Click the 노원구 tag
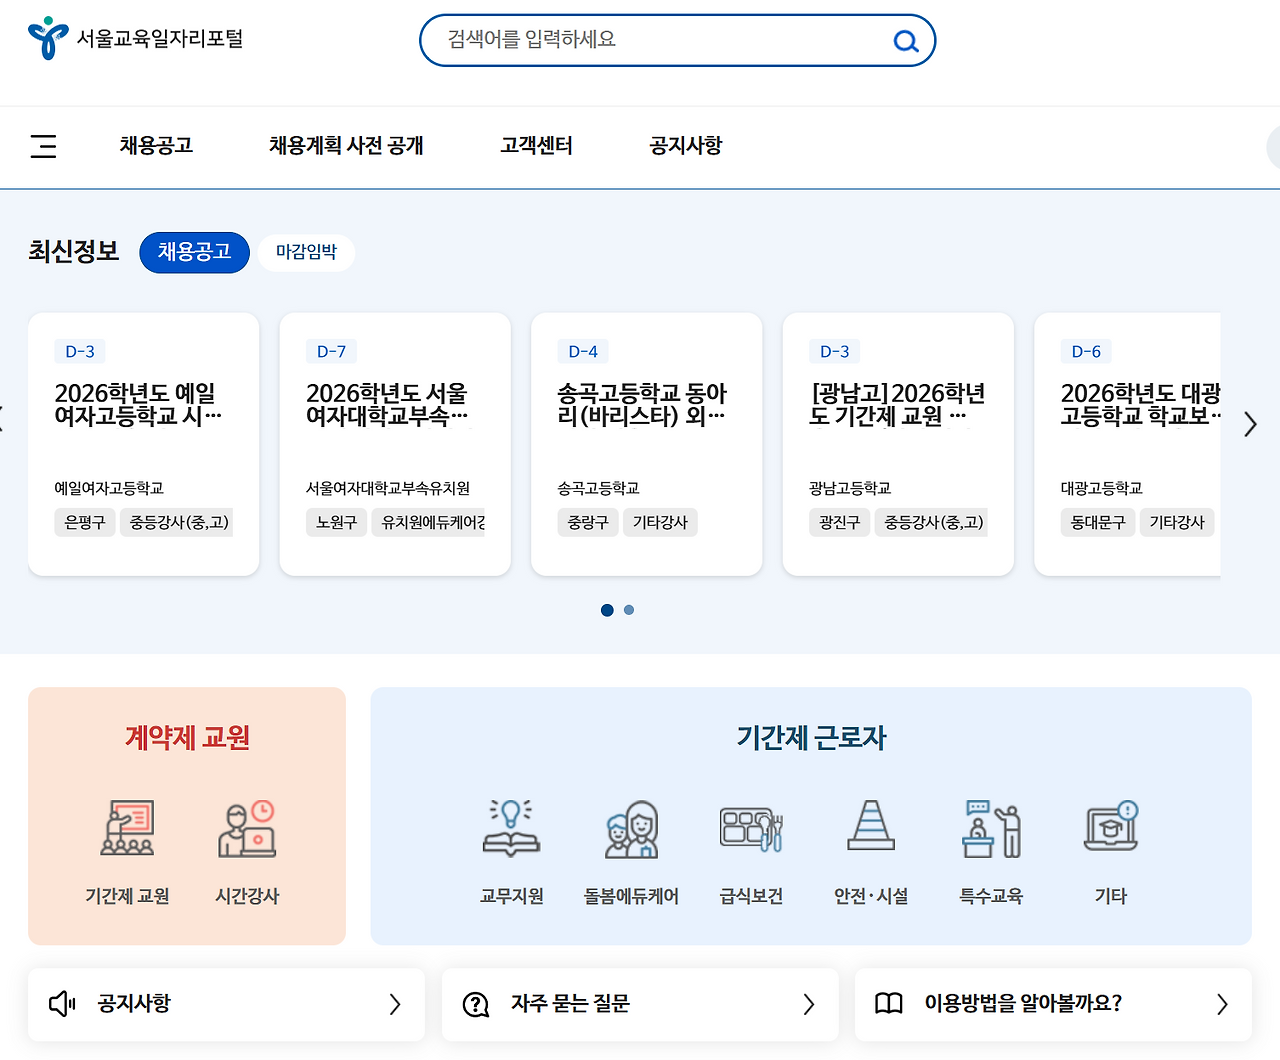The height and width of the screenshot is (1060, 1280). (x=336, y=522)
